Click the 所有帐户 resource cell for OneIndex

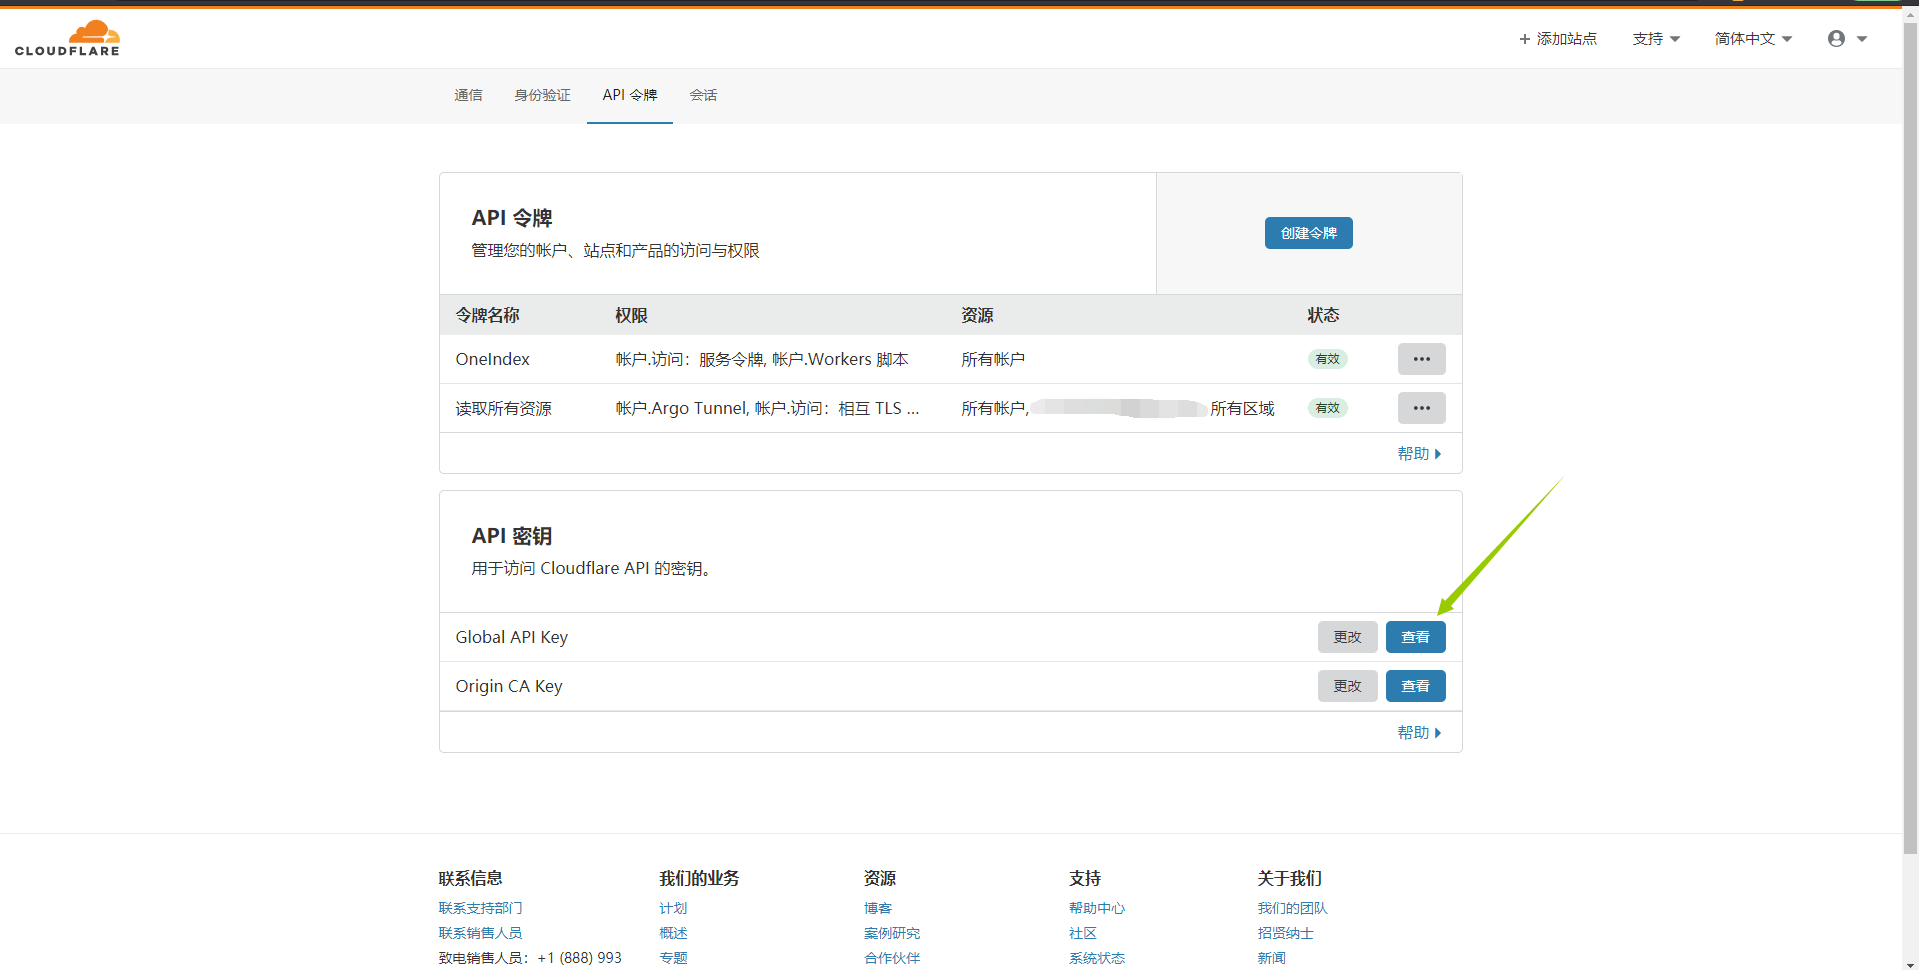click(x=993, y=359)
